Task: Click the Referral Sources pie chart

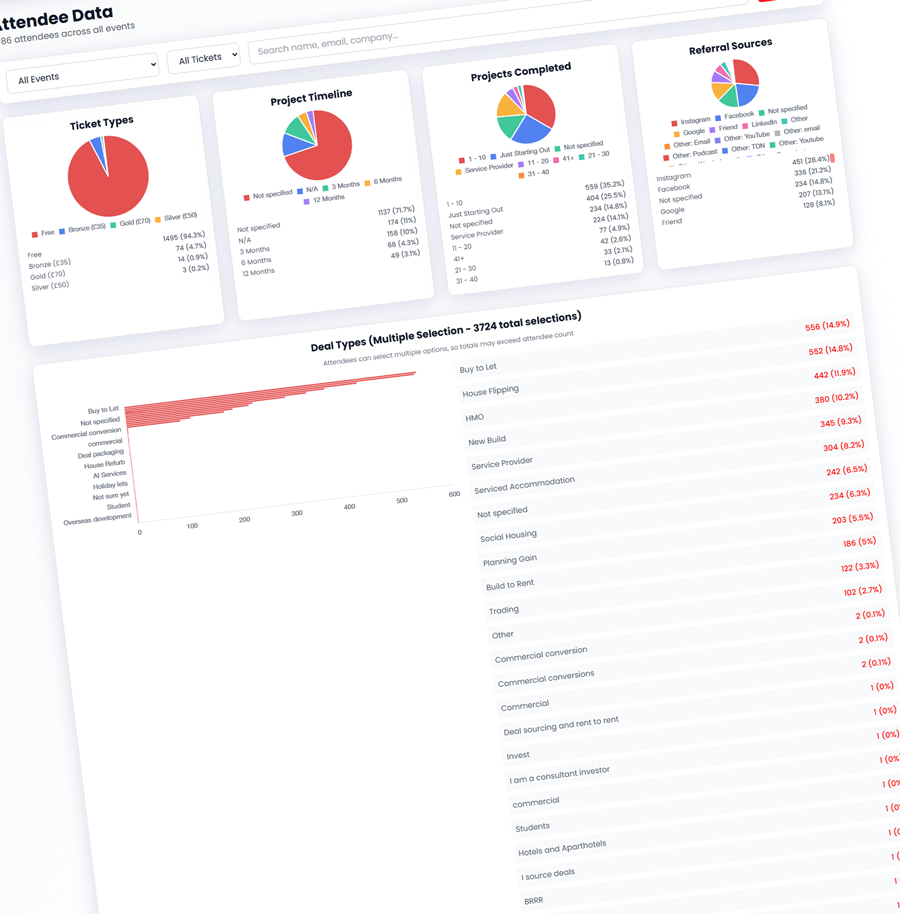Action: click(x=735, y=82)
